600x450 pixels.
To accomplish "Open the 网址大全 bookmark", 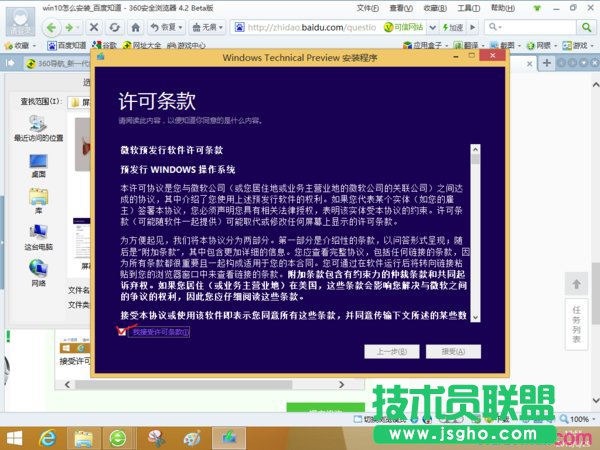I will pyautogui.click(x=142, y=46).
